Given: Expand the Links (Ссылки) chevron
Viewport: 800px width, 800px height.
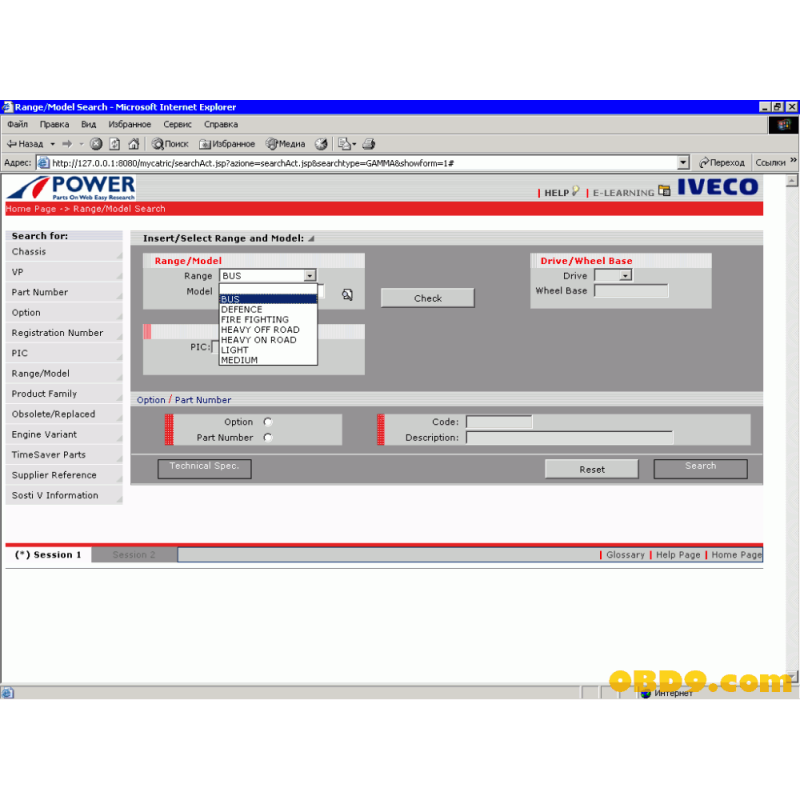Looking at the screenshot, I should (x=793, y=161).
